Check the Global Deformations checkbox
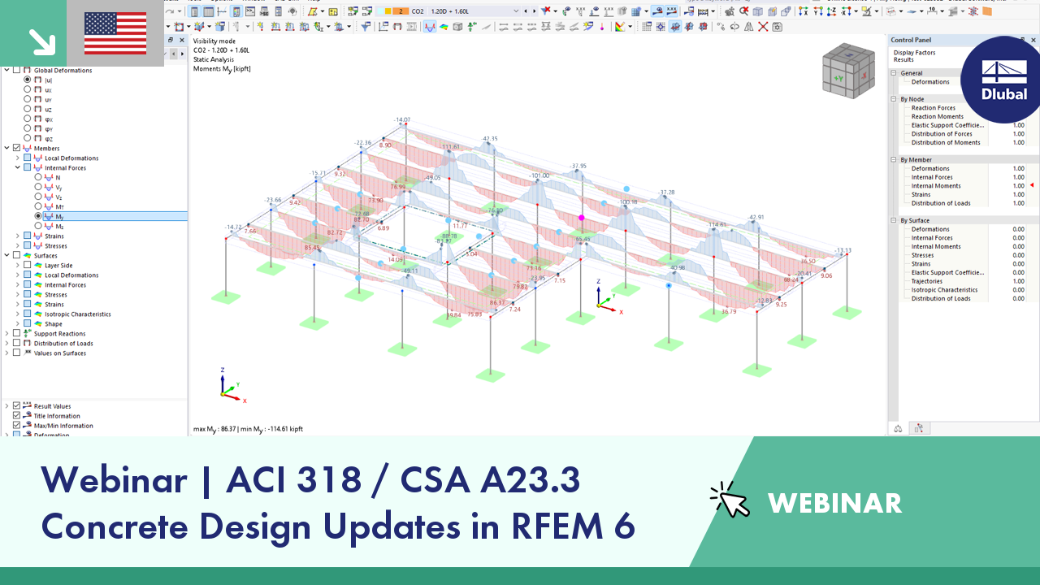The height and width of the screenshot is (585, 1040). click(17, 70)
